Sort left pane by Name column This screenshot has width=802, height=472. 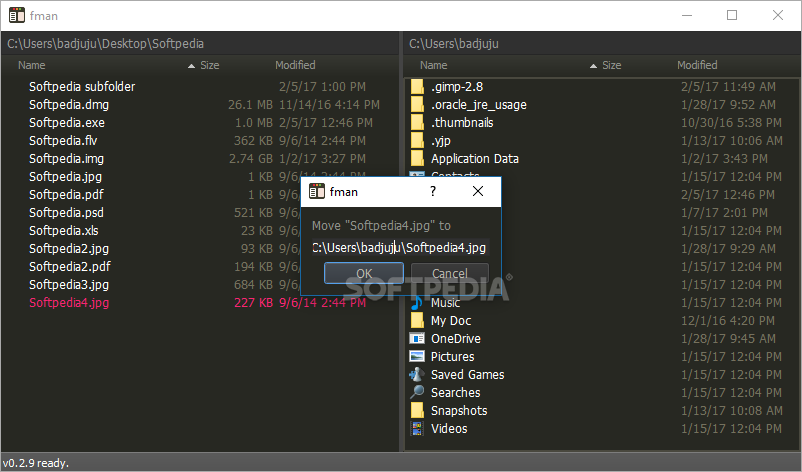(x=32, y=65)
